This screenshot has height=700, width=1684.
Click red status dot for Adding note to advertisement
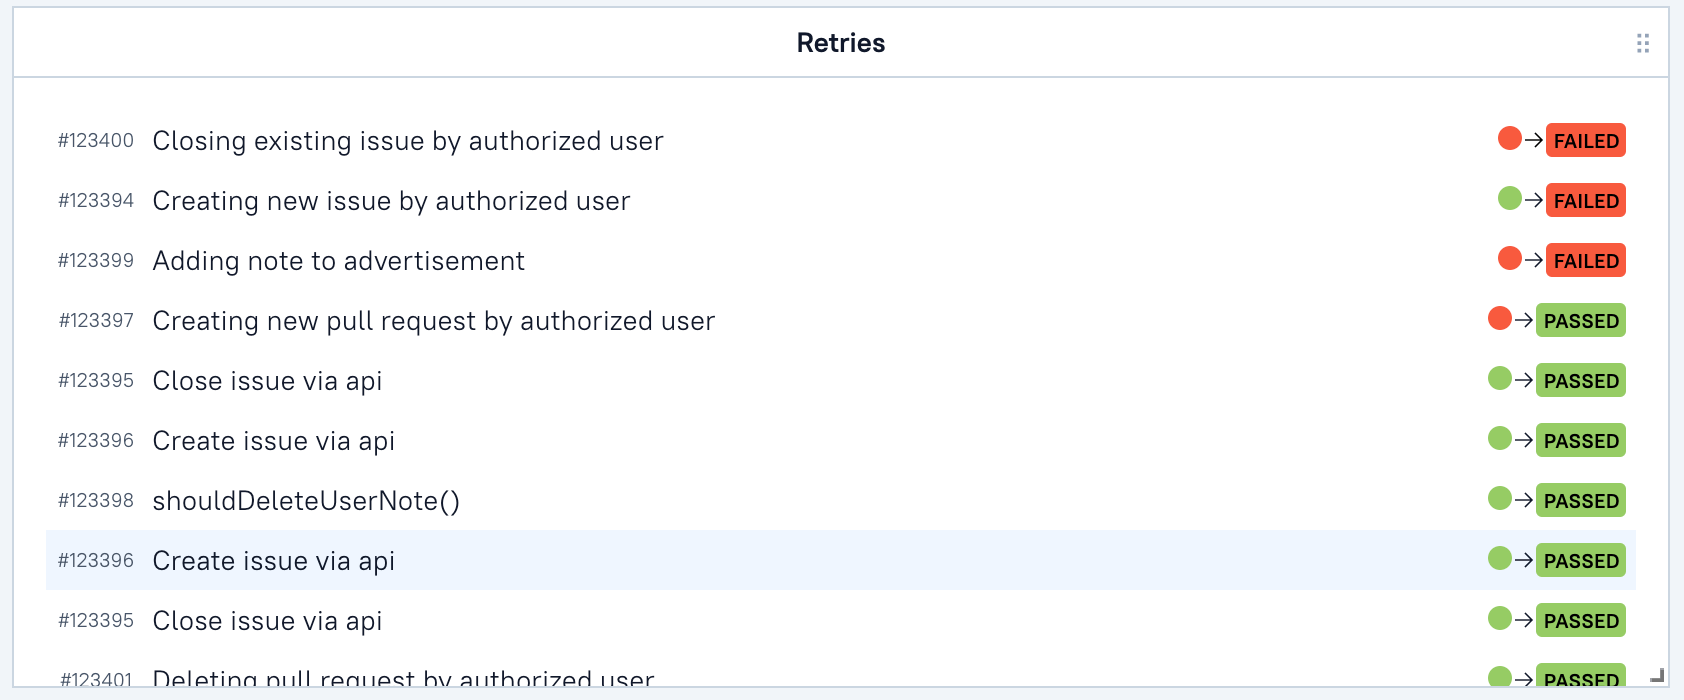coord(1510,259)
